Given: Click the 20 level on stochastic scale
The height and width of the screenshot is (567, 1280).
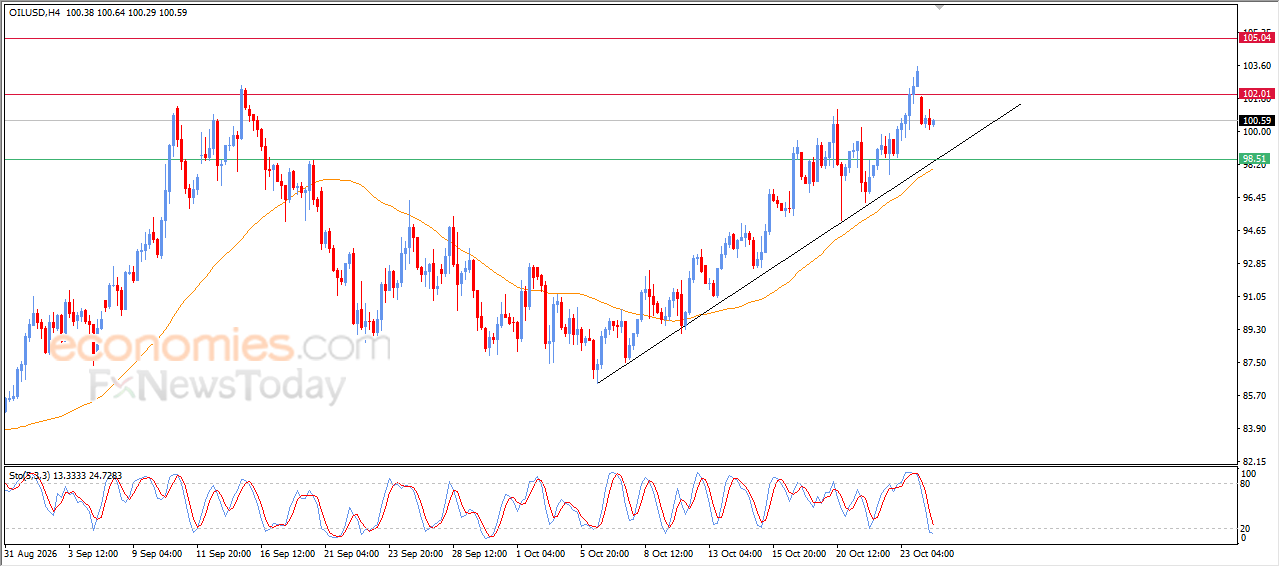Looking at the screenshot, I should (x=1246, y=528).
